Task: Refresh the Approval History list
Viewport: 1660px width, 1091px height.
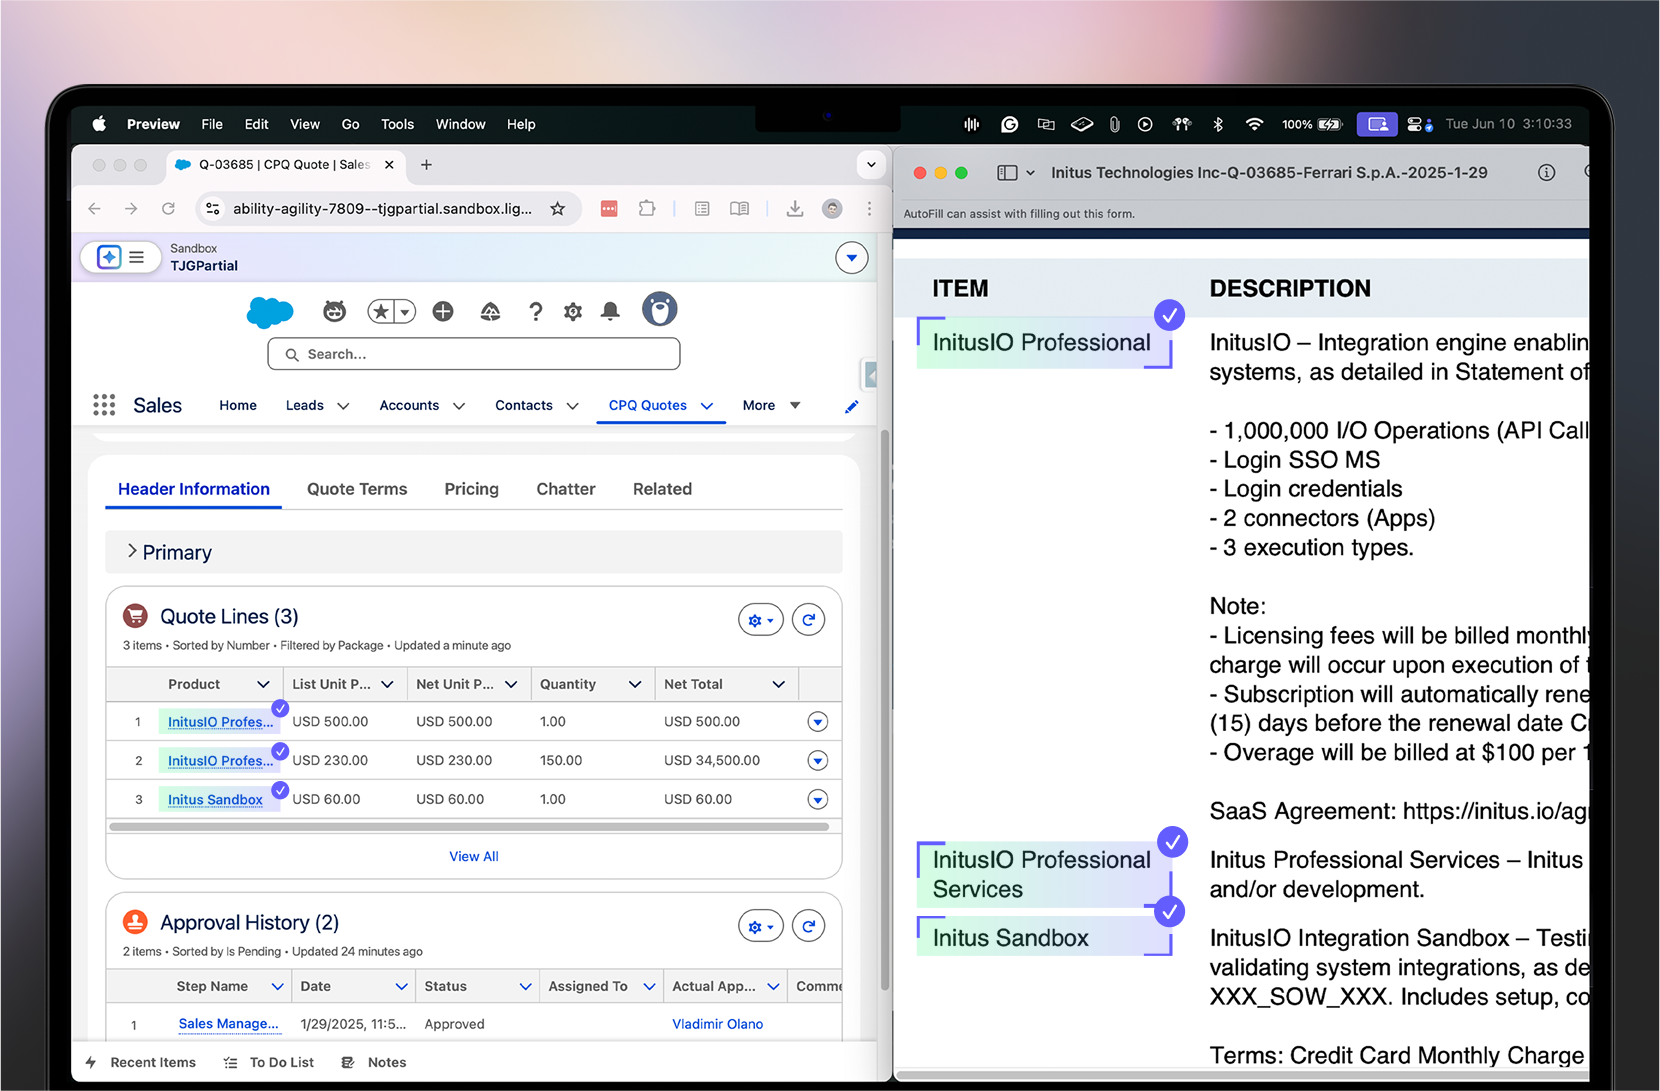Action: [808, 926]
